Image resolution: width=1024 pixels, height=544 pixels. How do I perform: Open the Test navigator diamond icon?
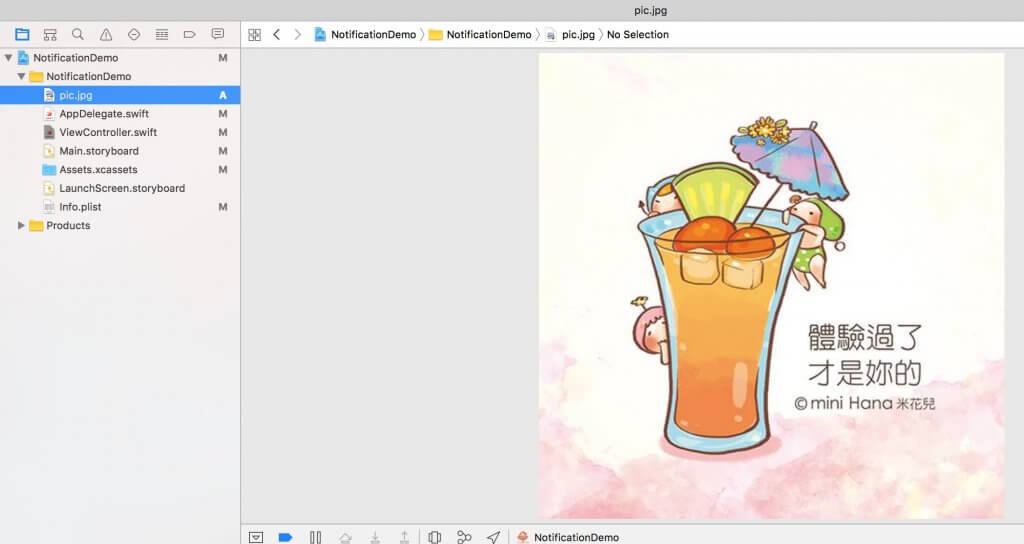click(134, 35)
